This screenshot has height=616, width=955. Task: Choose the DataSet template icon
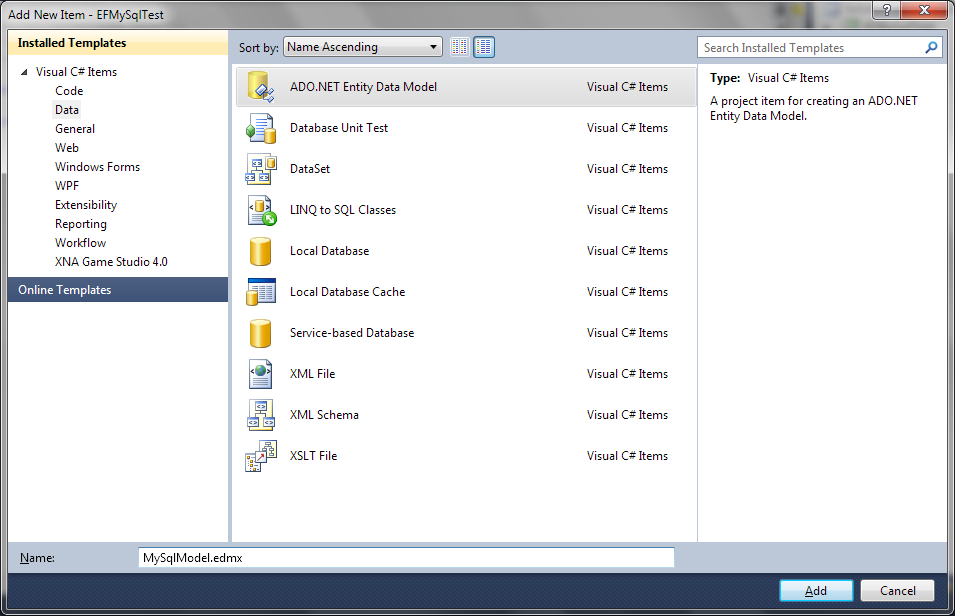pyautogui.click(x=261, y=169)
